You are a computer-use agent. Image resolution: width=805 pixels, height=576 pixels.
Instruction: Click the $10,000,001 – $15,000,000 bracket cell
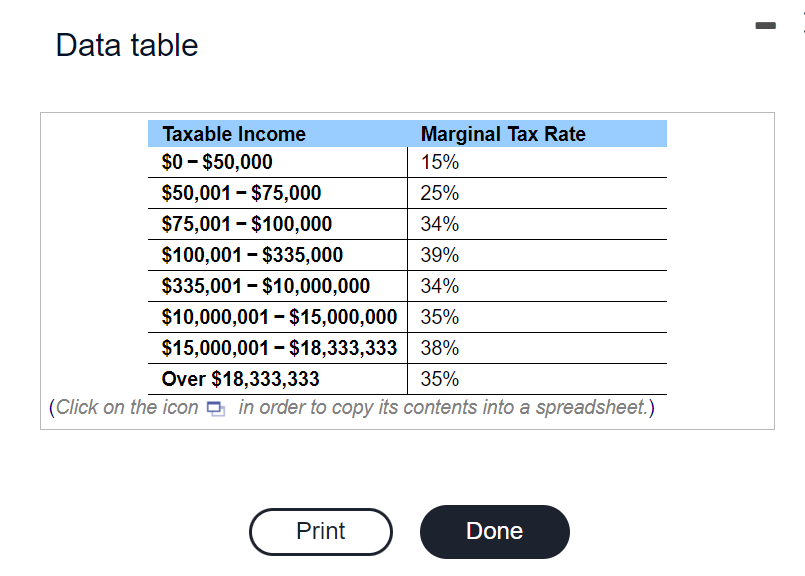[x=279, y=317]
